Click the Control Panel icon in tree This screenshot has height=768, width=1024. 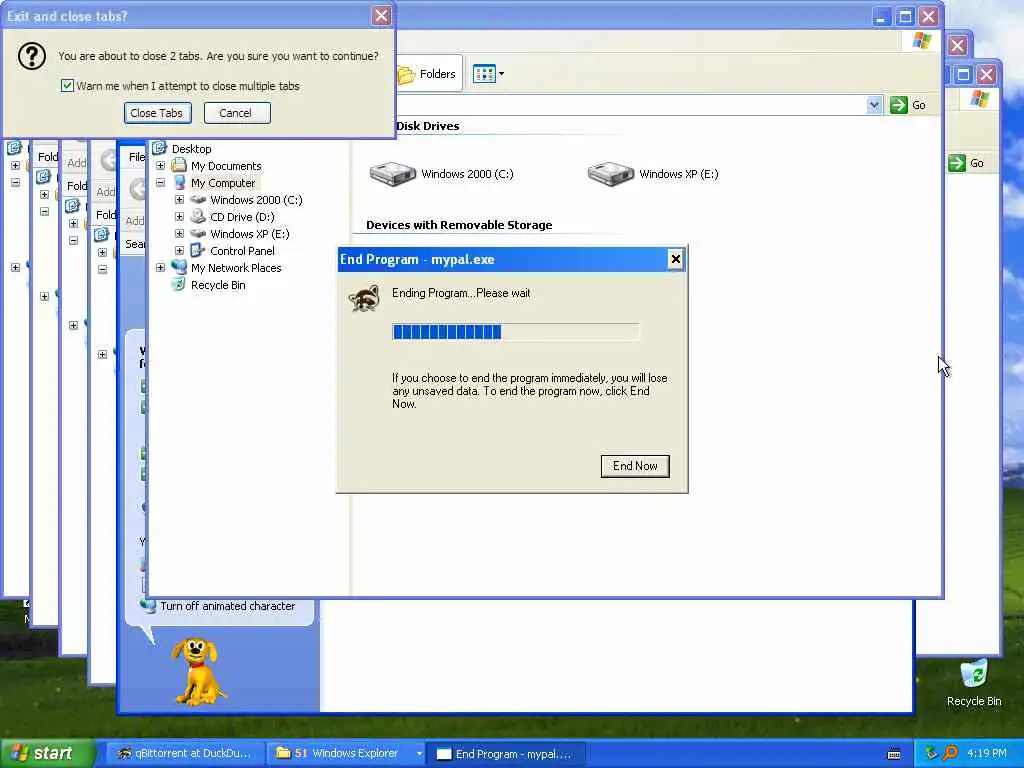pos(197,250)
